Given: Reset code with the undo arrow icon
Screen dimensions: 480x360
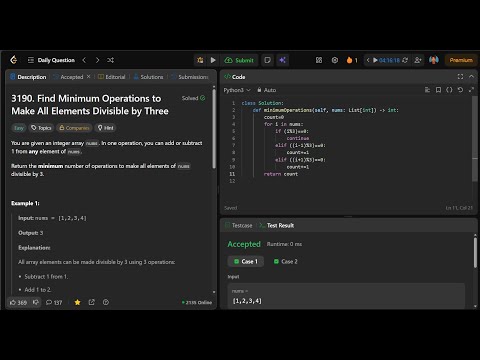Looking at the screenshot, I should 460,90.
